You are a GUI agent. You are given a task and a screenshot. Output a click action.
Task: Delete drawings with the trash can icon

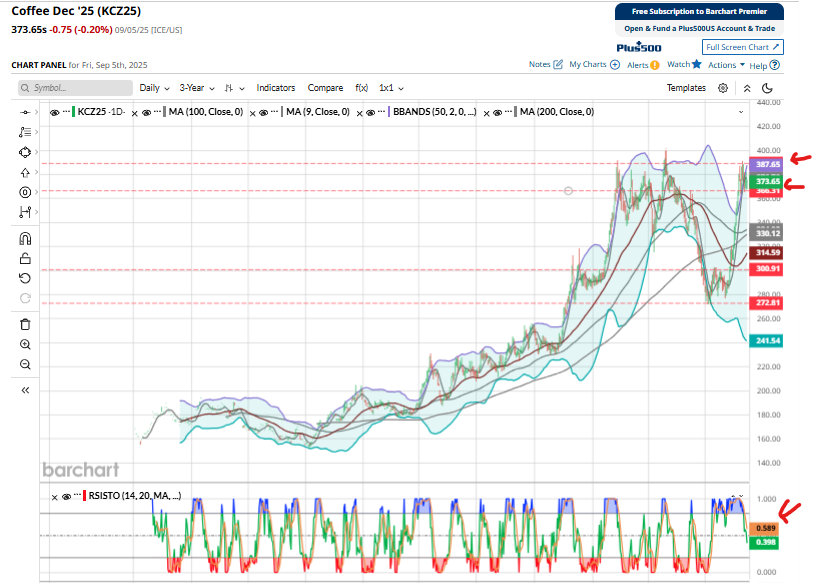tap(25, 324)
